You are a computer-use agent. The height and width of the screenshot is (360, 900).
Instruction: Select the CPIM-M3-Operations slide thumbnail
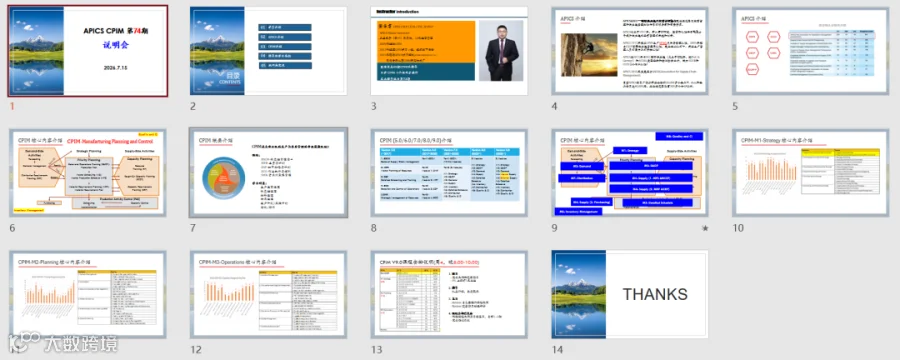click(x=268, y=294)
